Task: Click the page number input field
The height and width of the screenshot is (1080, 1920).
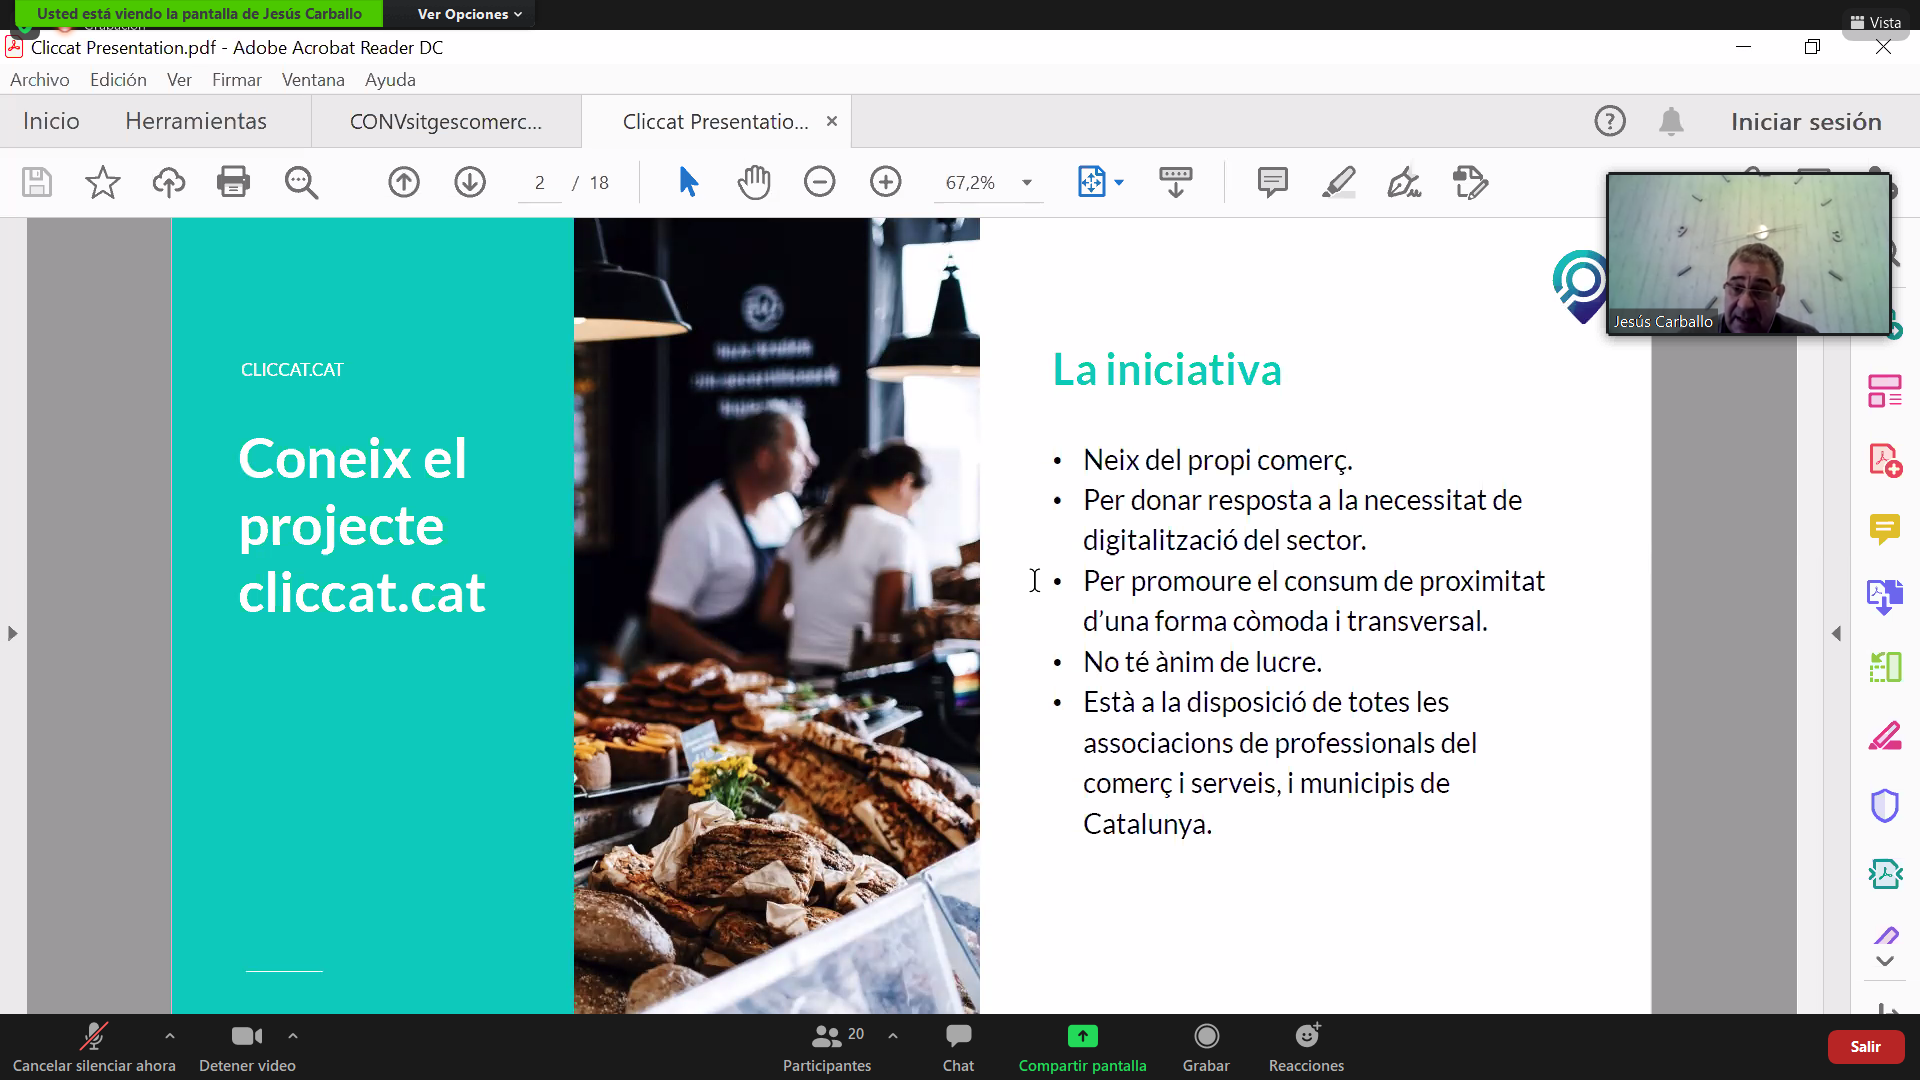Action: tap(540, 182)
